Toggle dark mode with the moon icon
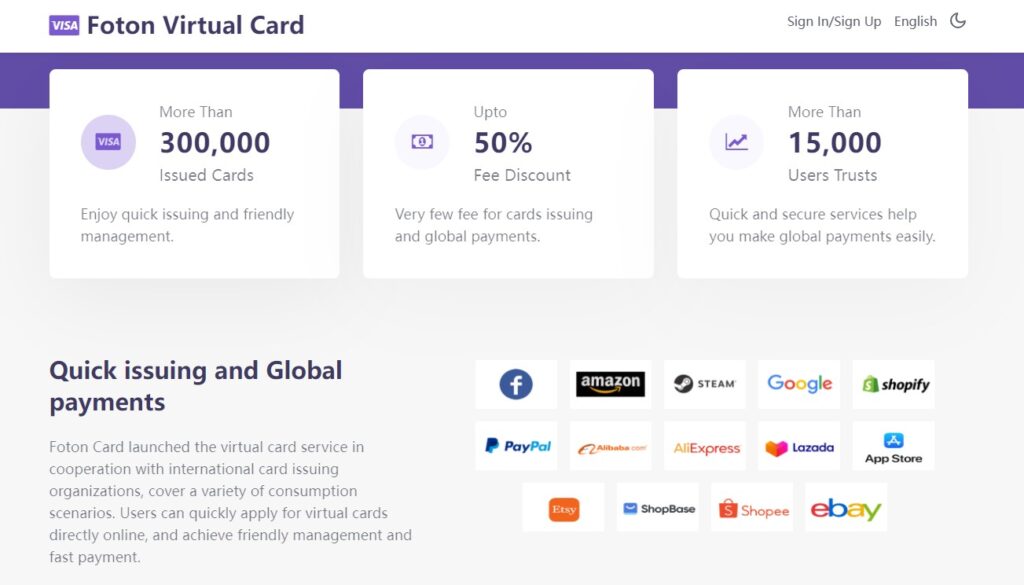 [957, 21]
